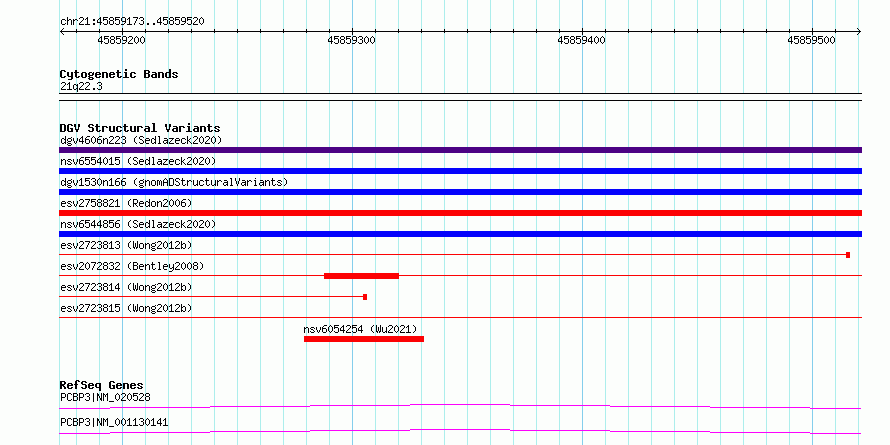Click the nsv6054254 (Wu2021) label
This screenshot has width=890, height=445.
tap(360, 329)
